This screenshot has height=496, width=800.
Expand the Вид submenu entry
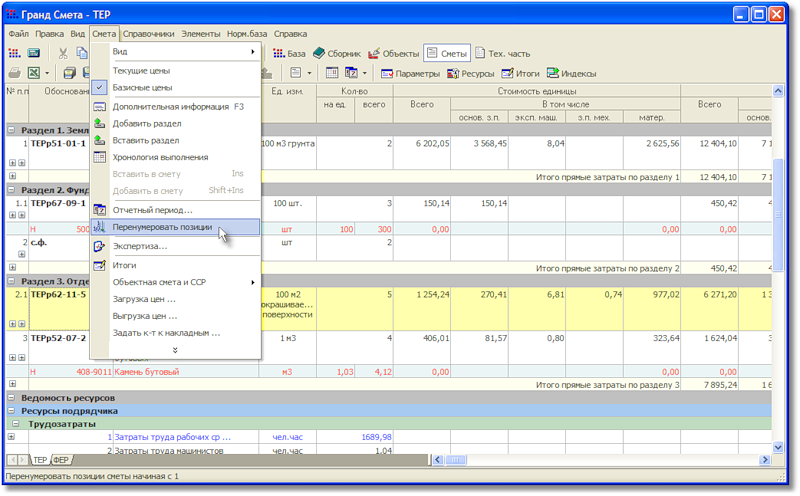(x=176, y=52)
